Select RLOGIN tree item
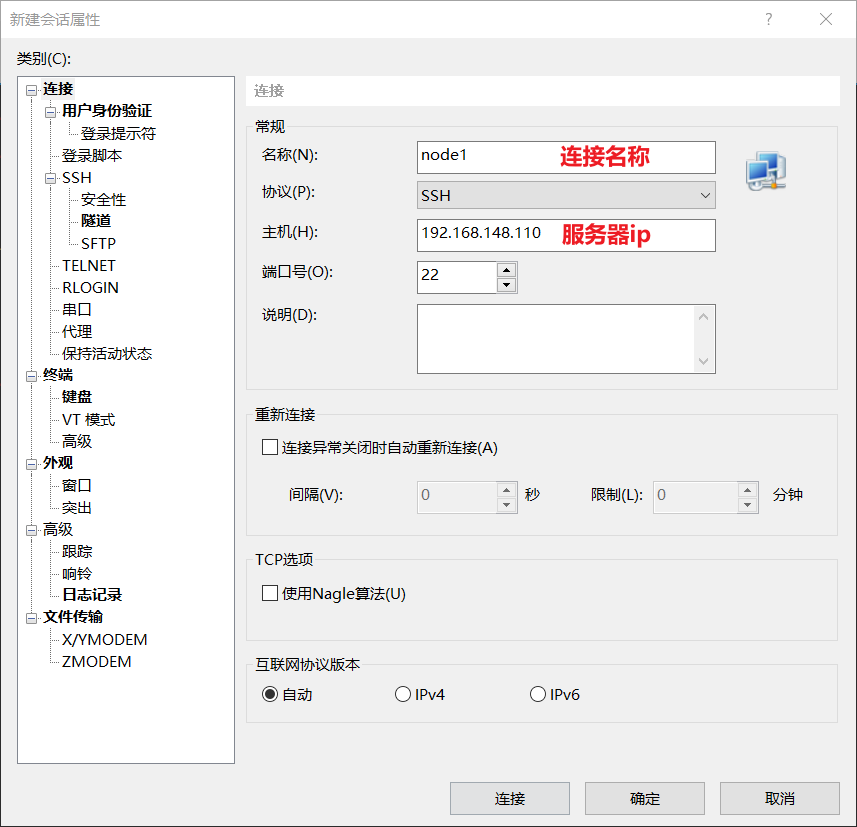 coord(90,288)
